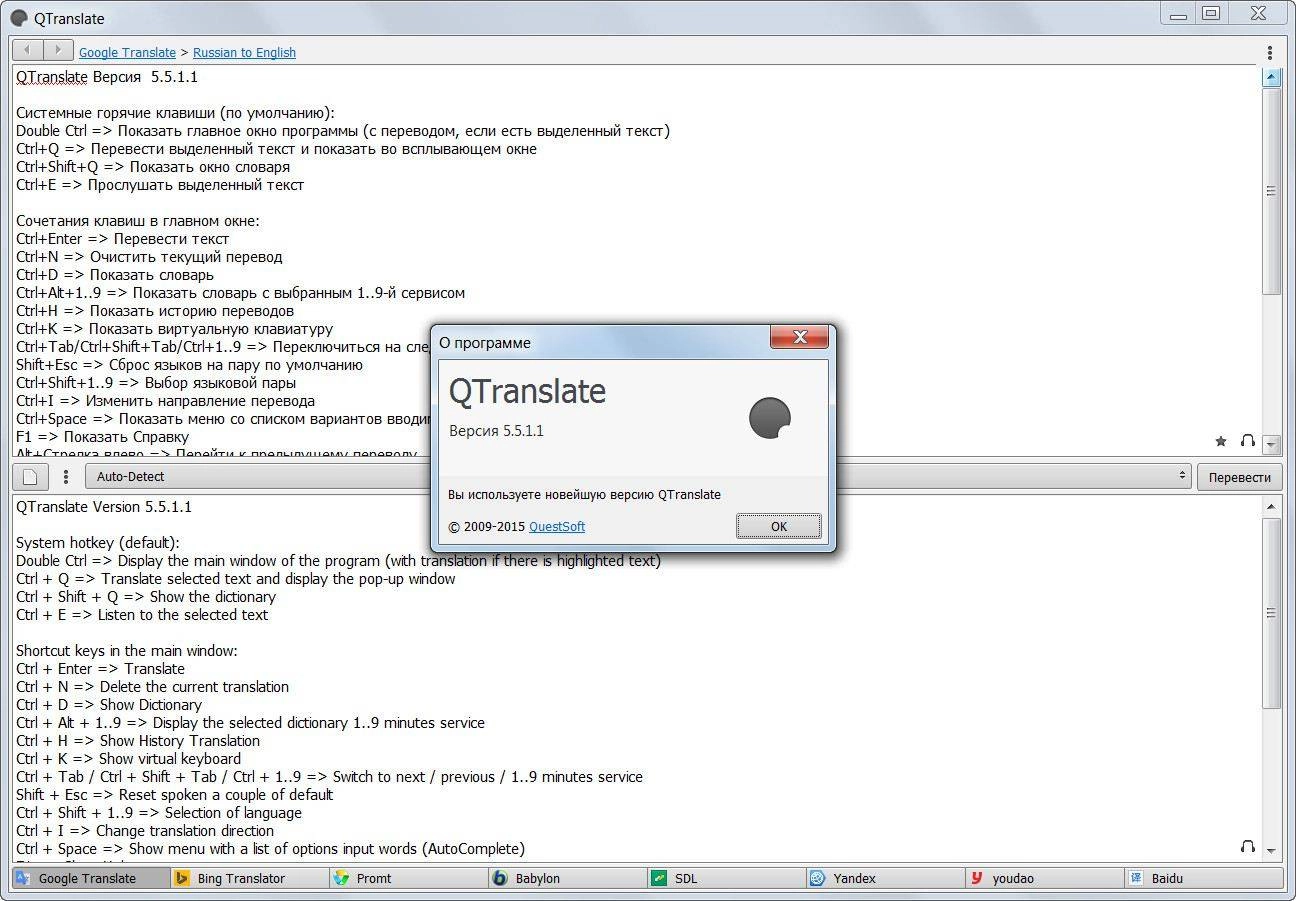Switch to the Promt service tab
This screenshot has height=901, width=1296.
[409, 878]
